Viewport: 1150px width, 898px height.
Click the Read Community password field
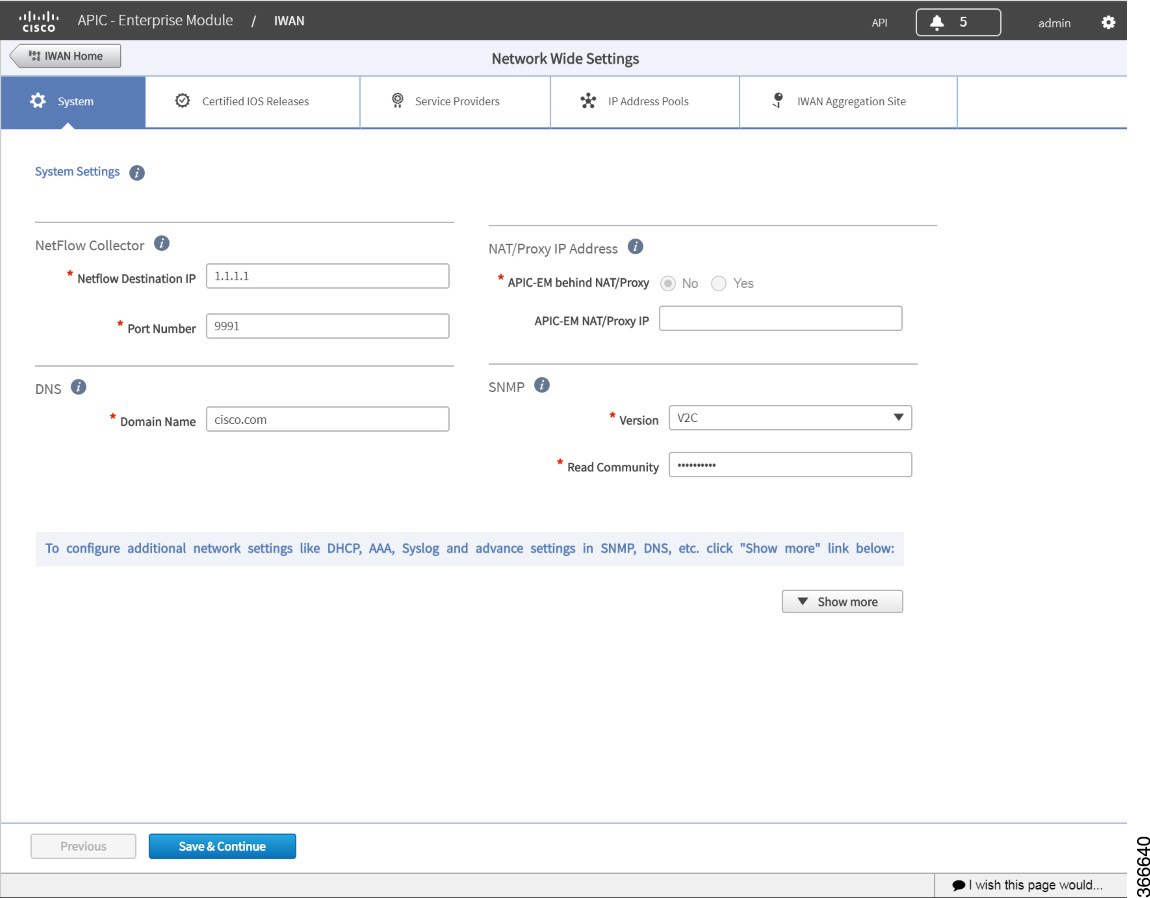tap(790, 464)
